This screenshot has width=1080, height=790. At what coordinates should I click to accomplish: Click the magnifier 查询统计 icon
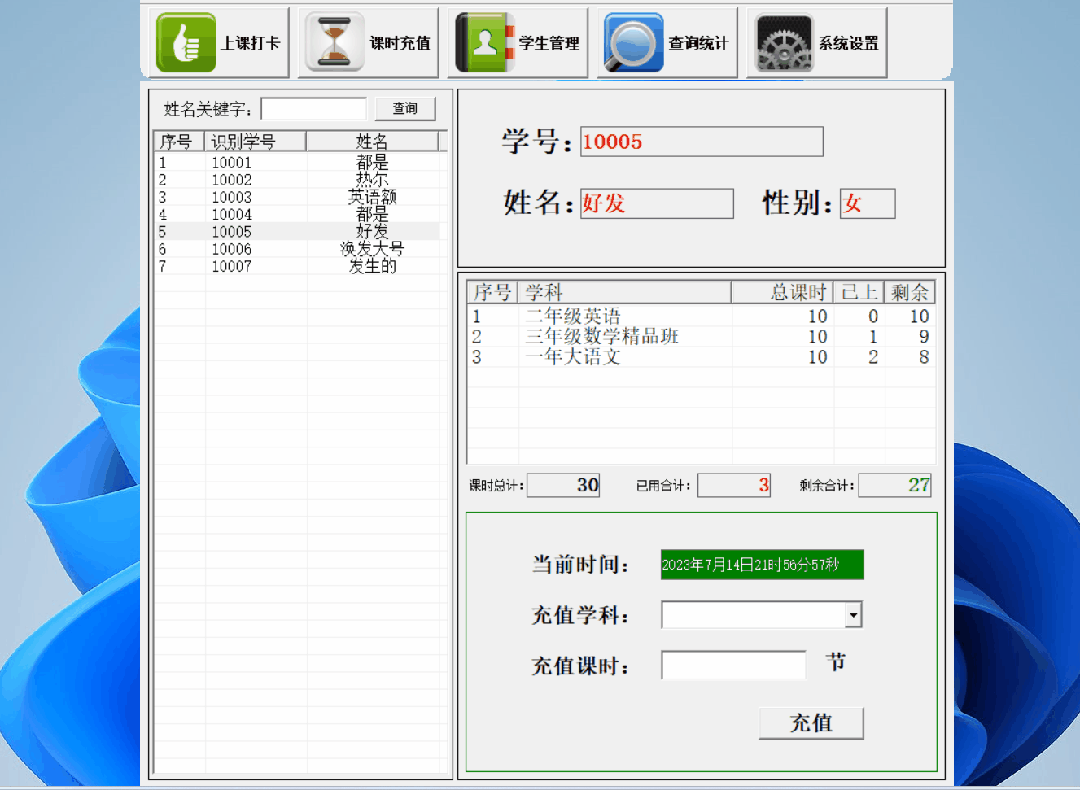tap(634, 42)
